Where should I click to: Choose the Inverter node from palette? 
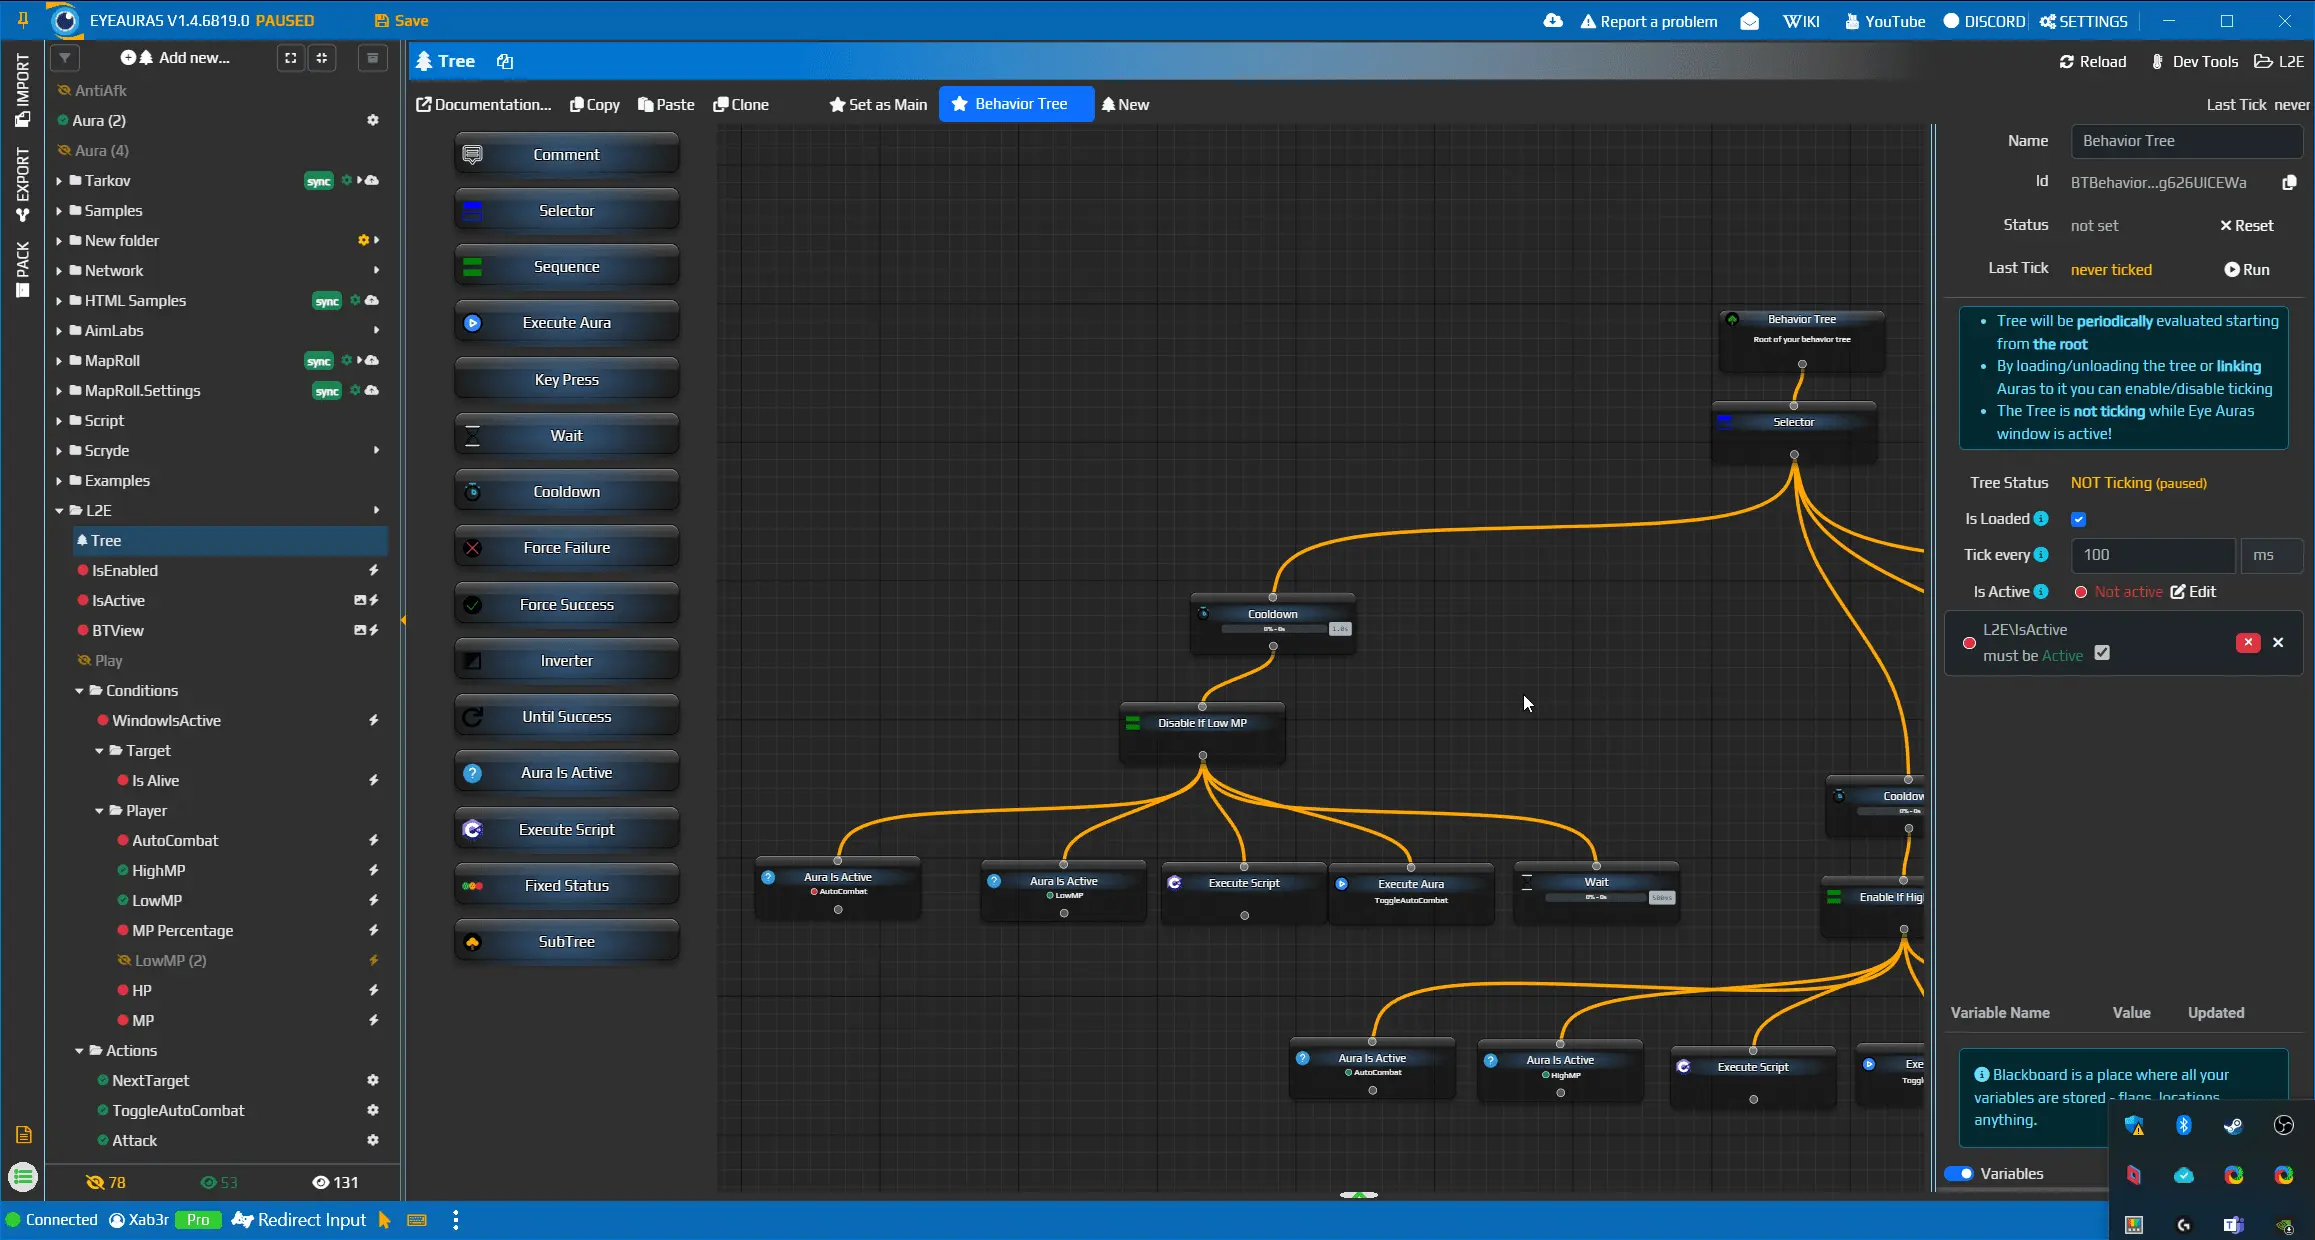click(x=566, y=660)
